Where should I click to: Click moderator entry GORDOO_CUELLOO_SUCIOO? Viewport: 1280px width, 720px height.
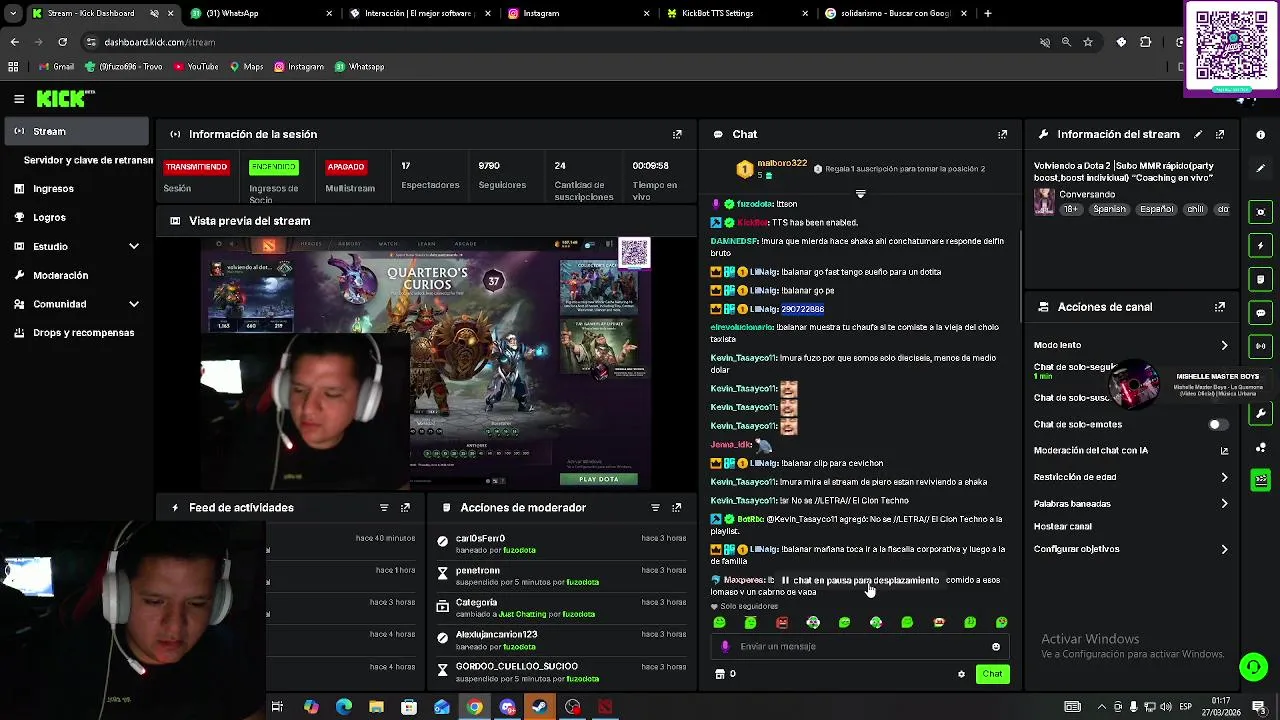[x=560, y=672]
